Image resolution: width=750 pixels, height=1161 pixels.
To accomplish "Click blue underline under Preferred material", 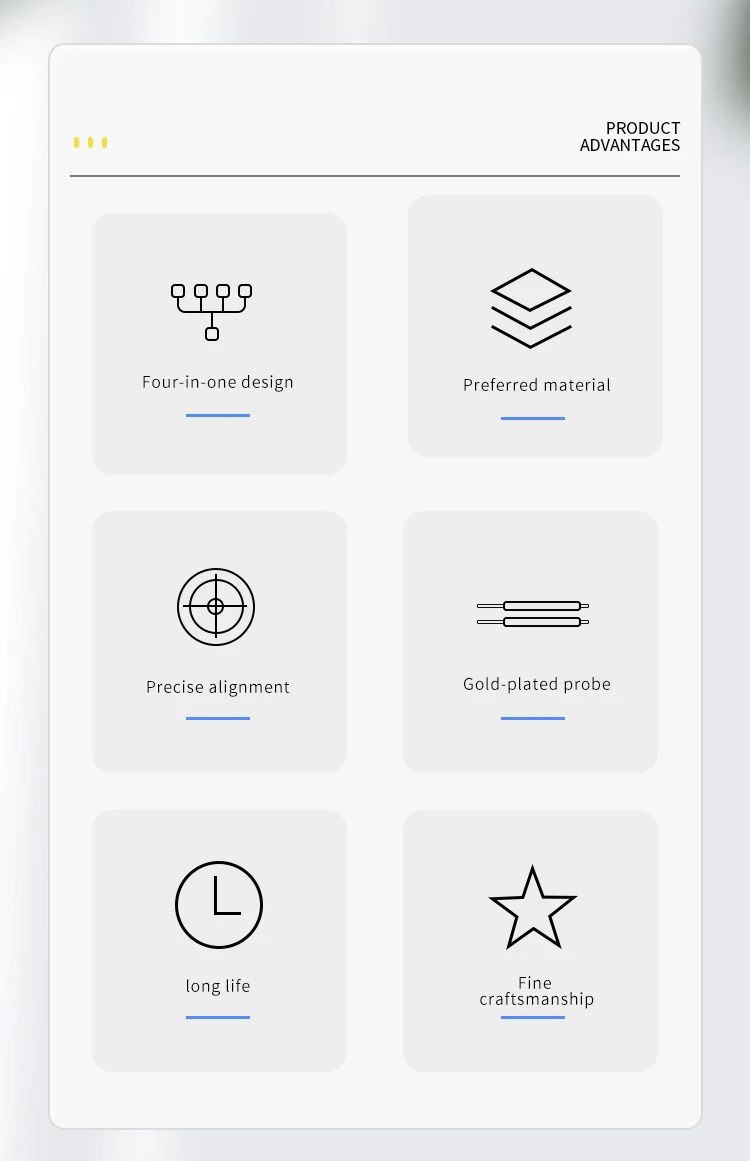I will [533, 418].
